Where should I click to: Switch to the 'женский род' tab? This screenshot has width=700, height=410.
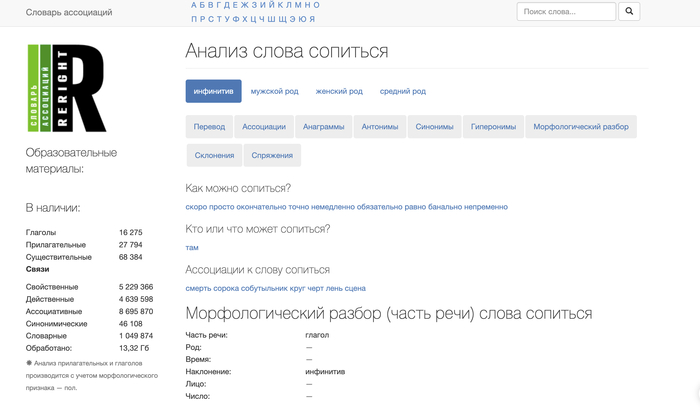[x=339, y=91]
